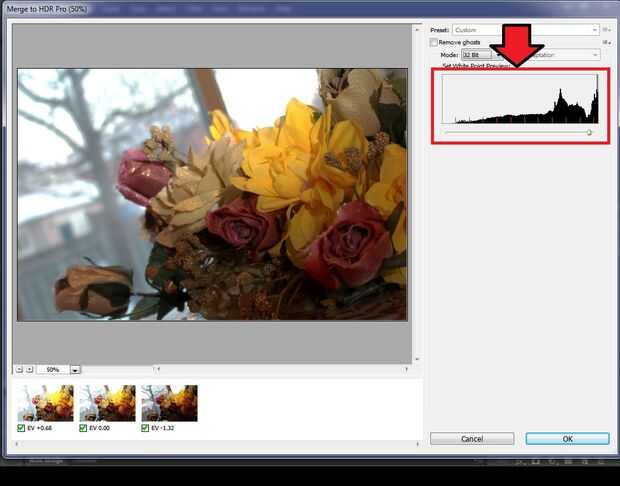The height and width of the screenshot is (486, 620).
Task: Click the 50% zoom level field
Action: 53,369
